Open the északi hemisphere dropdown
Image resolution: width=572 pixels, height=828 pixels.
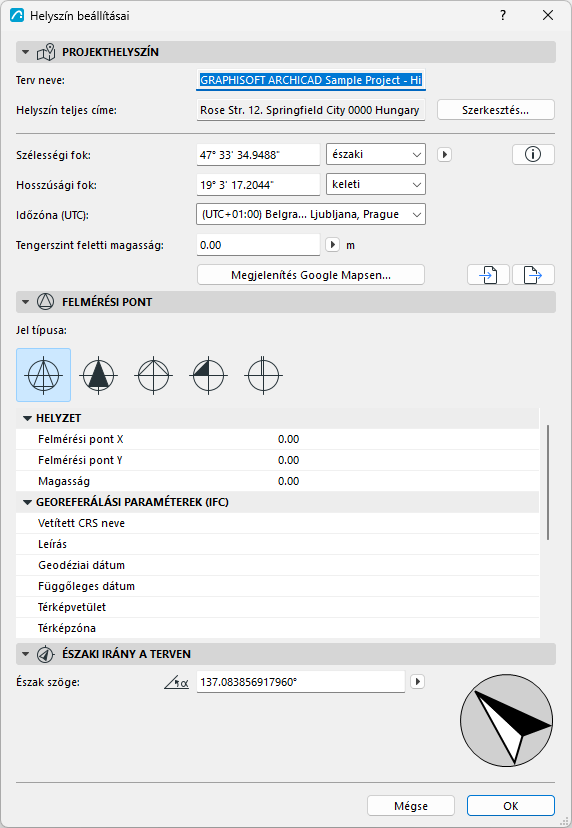tap(376, 155)
